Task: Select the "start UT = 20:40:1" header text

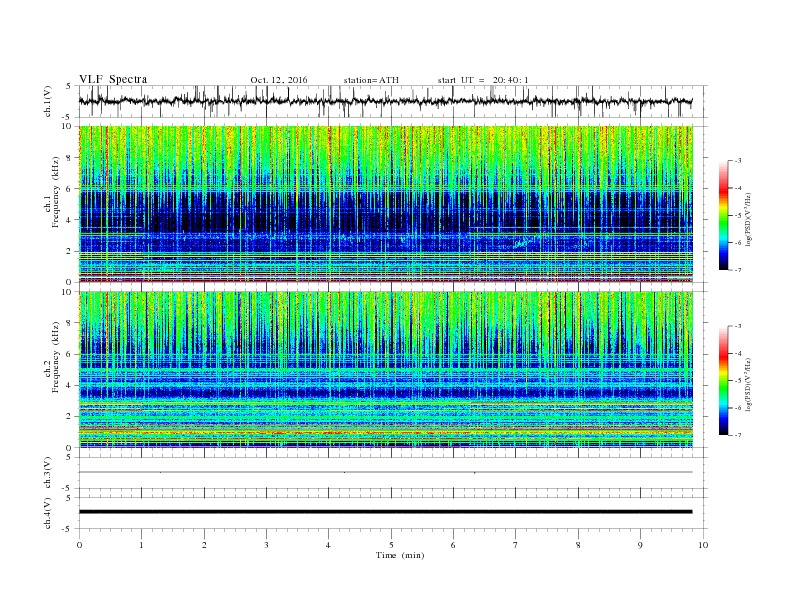Action: 483,80
